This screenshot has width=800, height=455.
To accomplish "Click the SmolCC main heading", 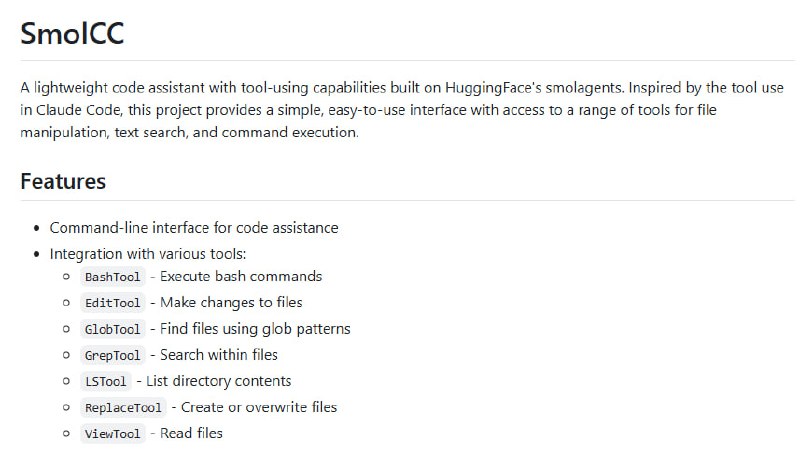I will tap(72, 32).
